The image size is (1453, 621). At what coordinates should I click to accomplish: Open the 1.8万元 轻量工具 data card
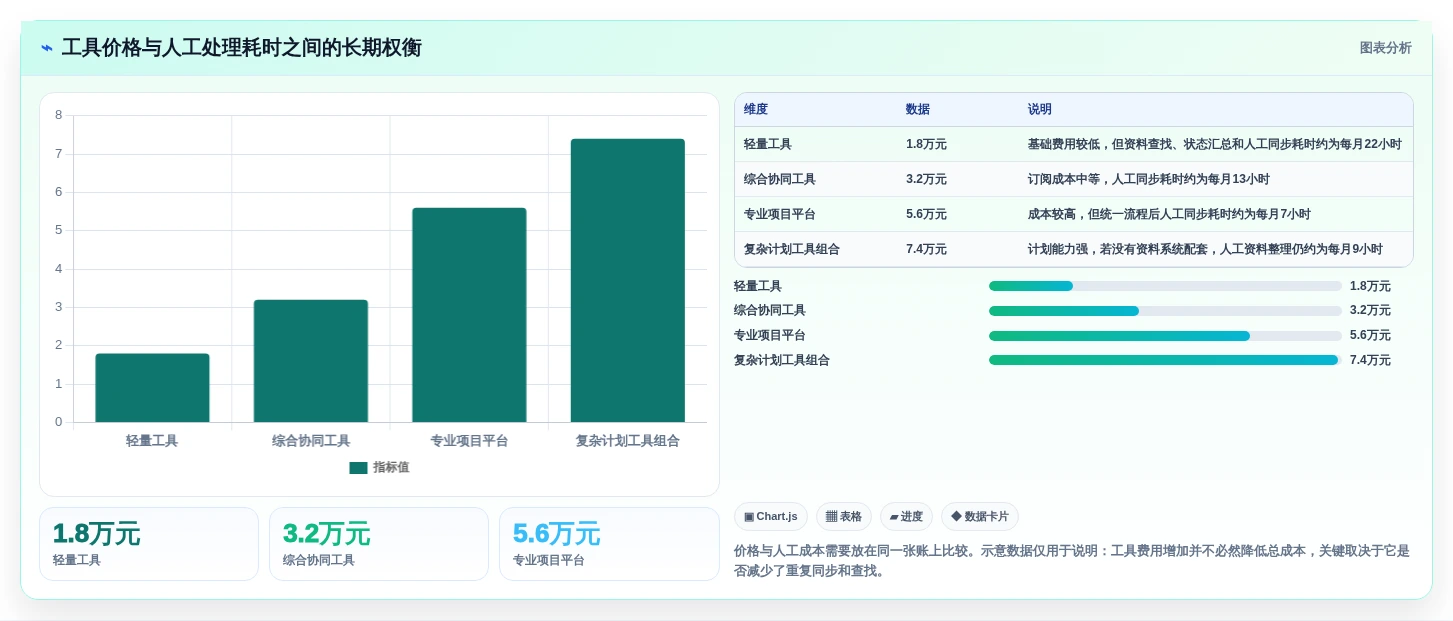(149, 544)
